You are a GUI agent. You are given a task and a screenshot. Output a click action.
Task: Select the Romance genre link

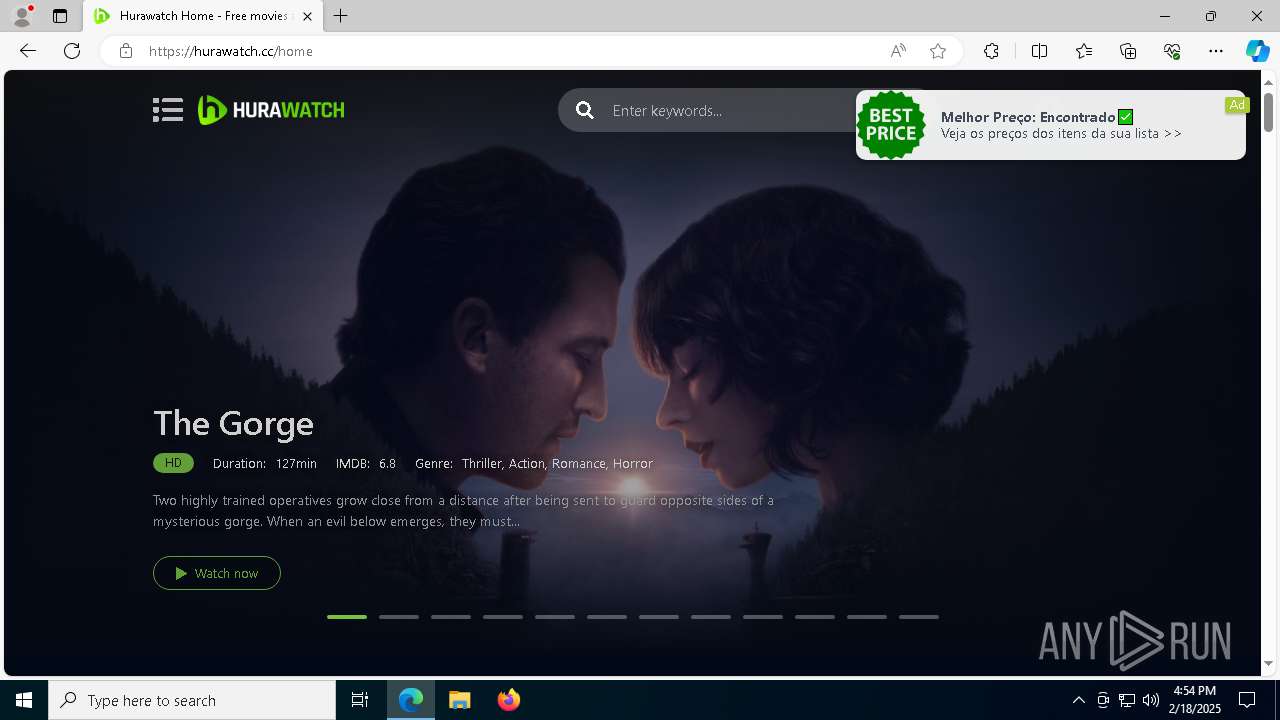pyautogui.click(x=579, y=463)
